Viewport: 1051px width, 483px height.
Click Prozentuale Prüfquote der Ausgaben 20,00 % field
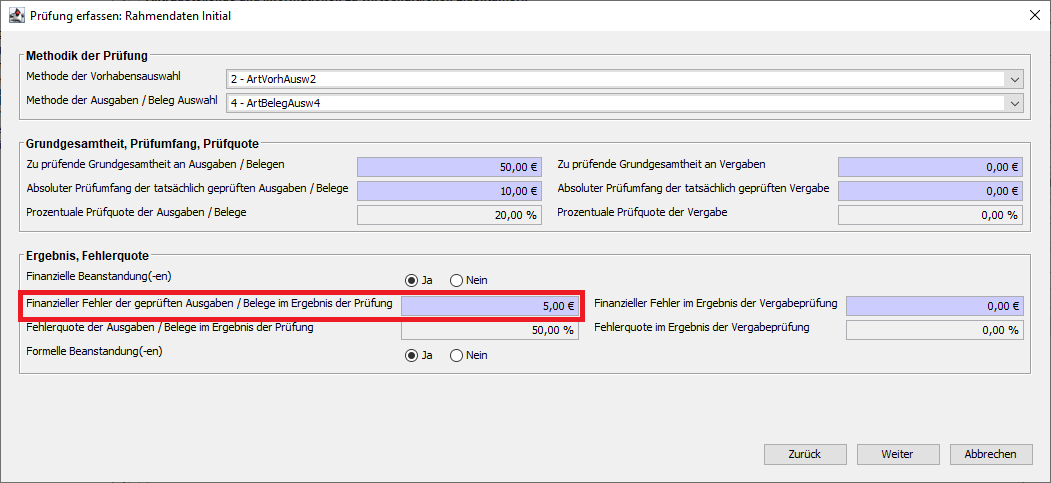coord(449,215)
